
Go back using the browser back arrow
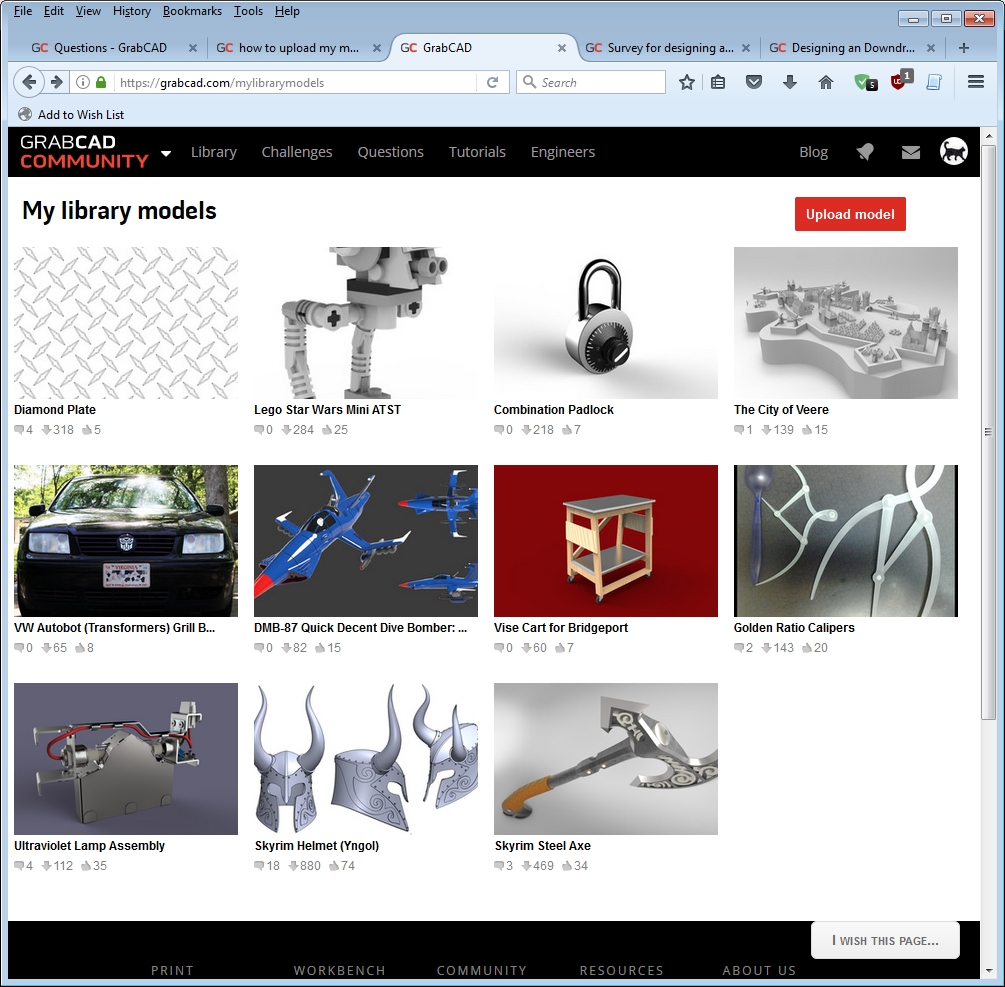click(x=29, y=82)
